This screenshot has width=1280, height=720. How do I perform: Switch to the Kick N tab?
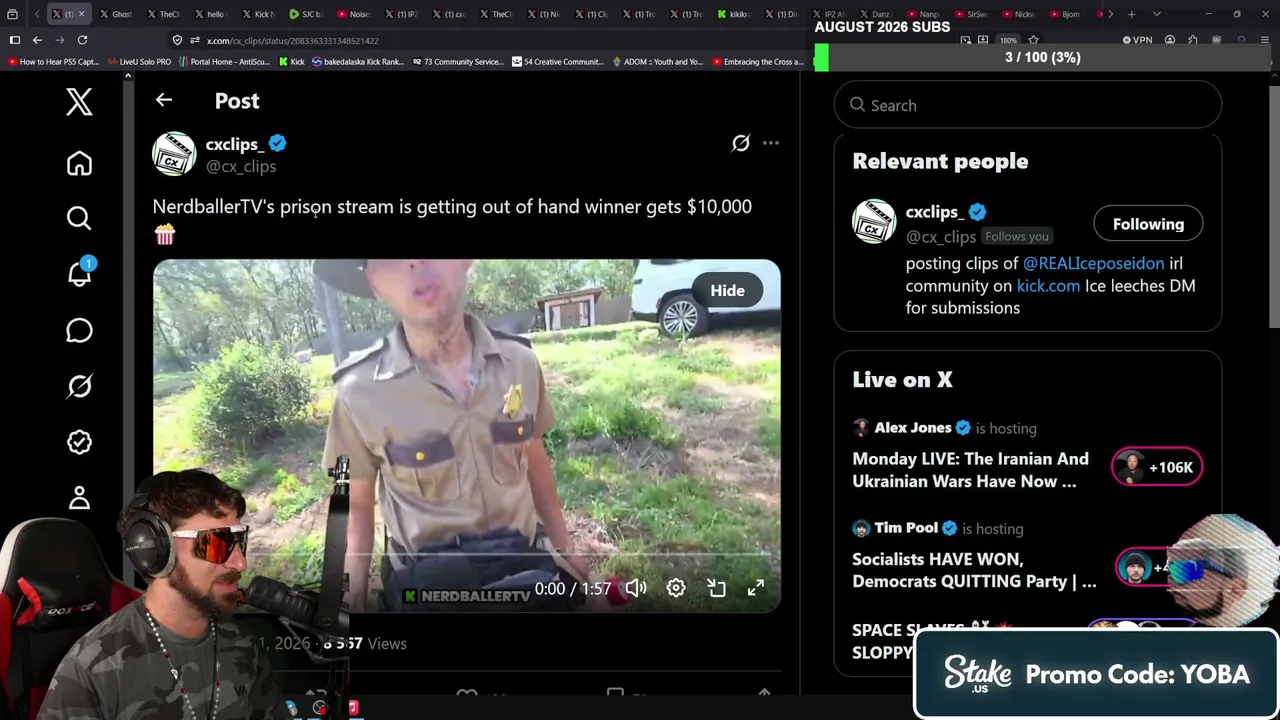[x=257, y=14]
